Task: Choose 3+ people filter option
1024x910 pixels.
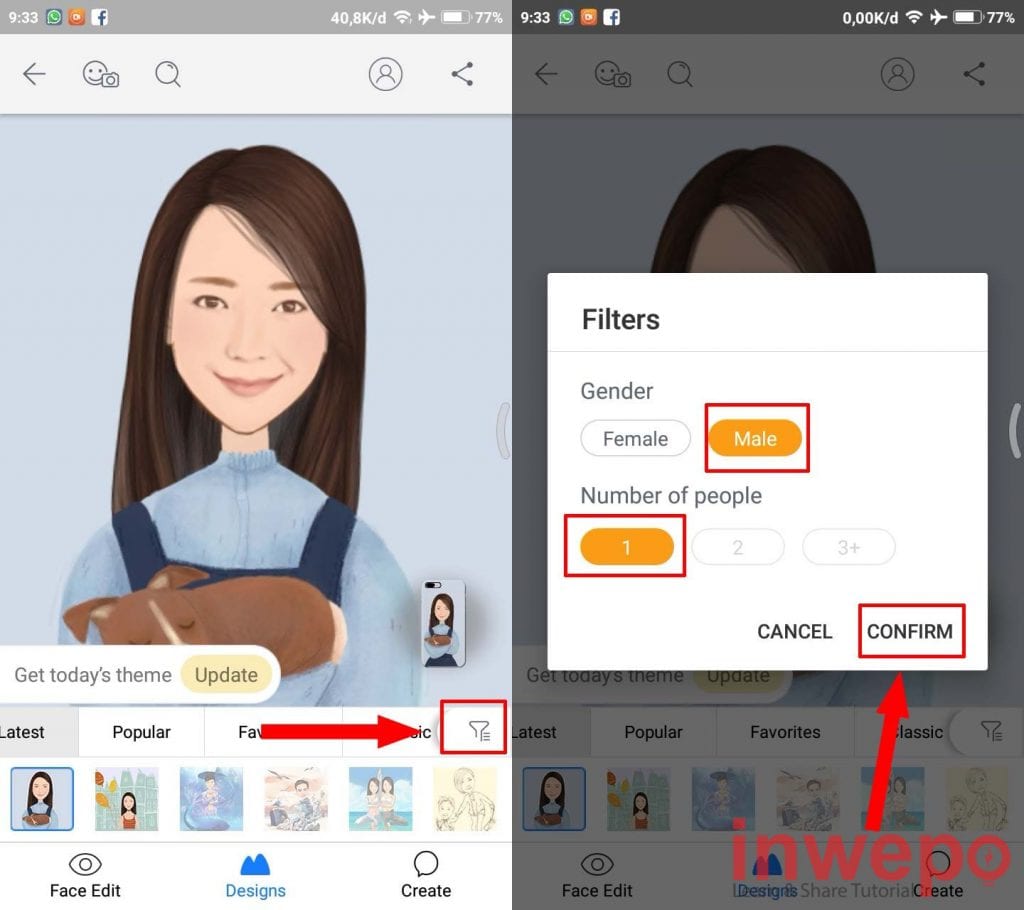Action: [x=849, y=547]
